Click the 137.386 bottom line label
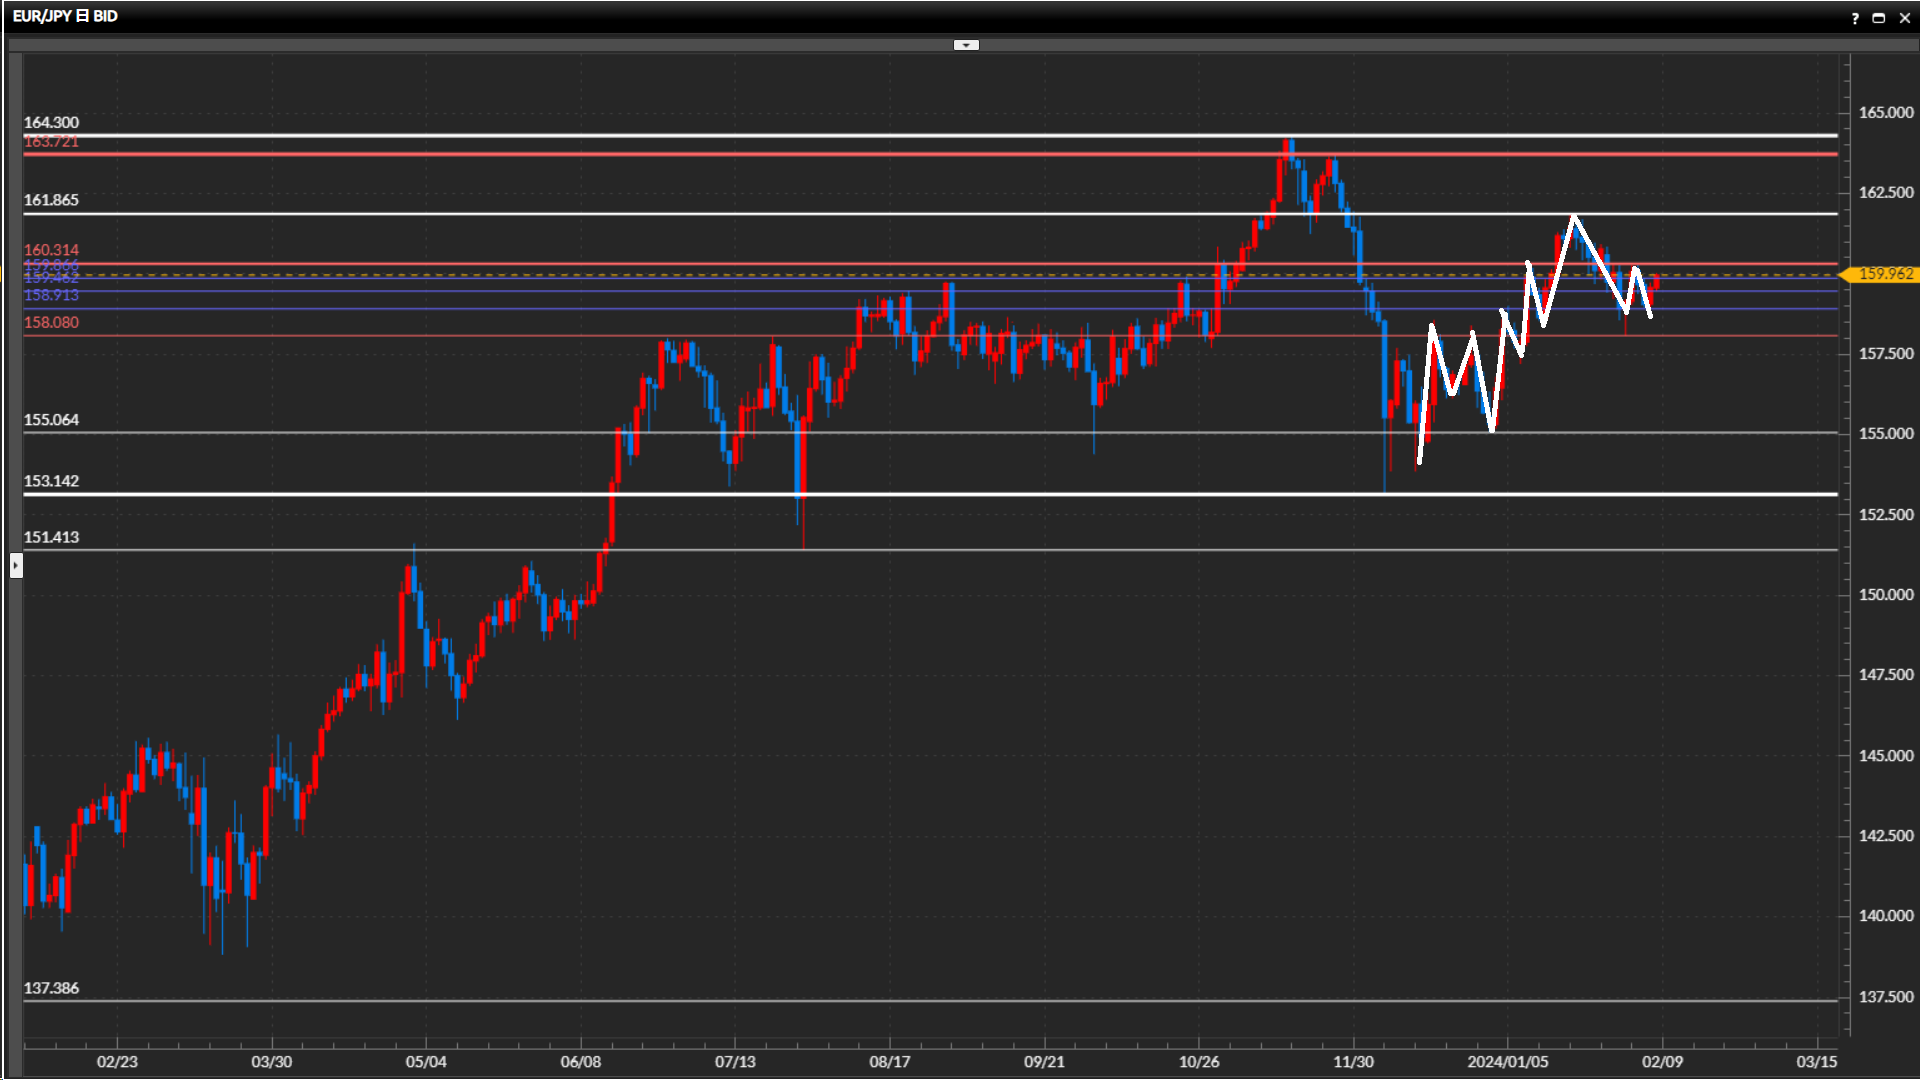The width and height of the screenshot is (1920, 1080). tap(51, 988)
